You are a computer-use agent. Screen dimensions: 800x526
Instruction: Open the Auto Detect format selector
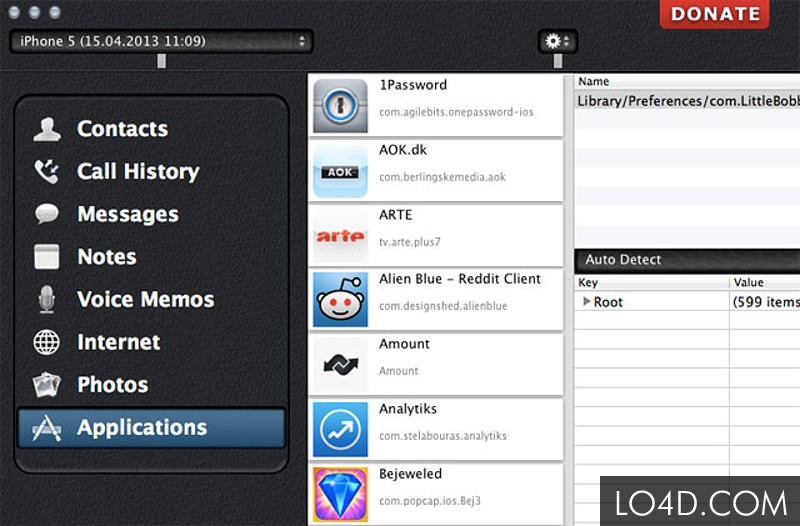[x=687, y=260]
